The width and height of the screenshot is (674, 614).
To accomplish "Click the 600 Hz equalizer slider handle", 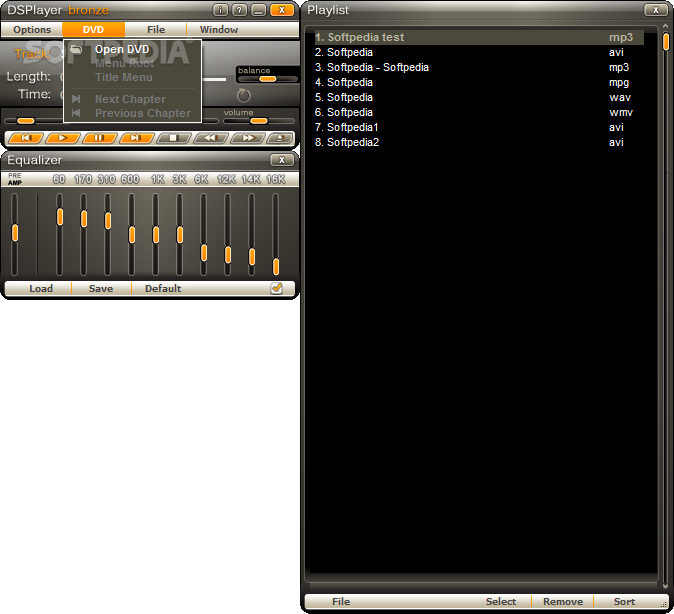I will 132,235.
